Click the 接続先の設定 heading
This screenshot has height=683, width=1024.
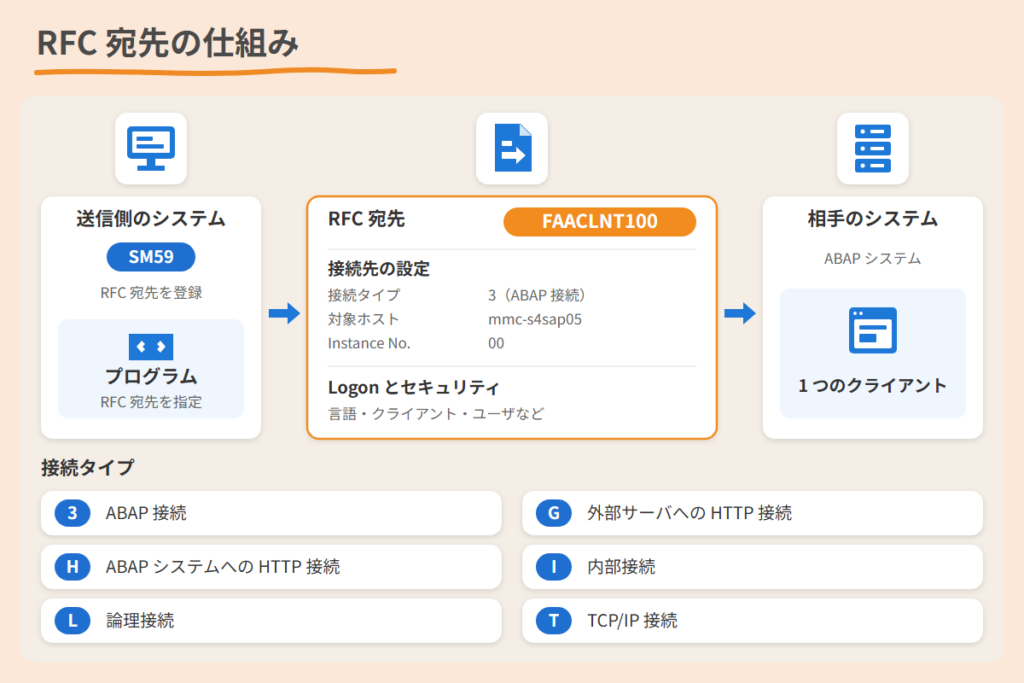[379, 268]
